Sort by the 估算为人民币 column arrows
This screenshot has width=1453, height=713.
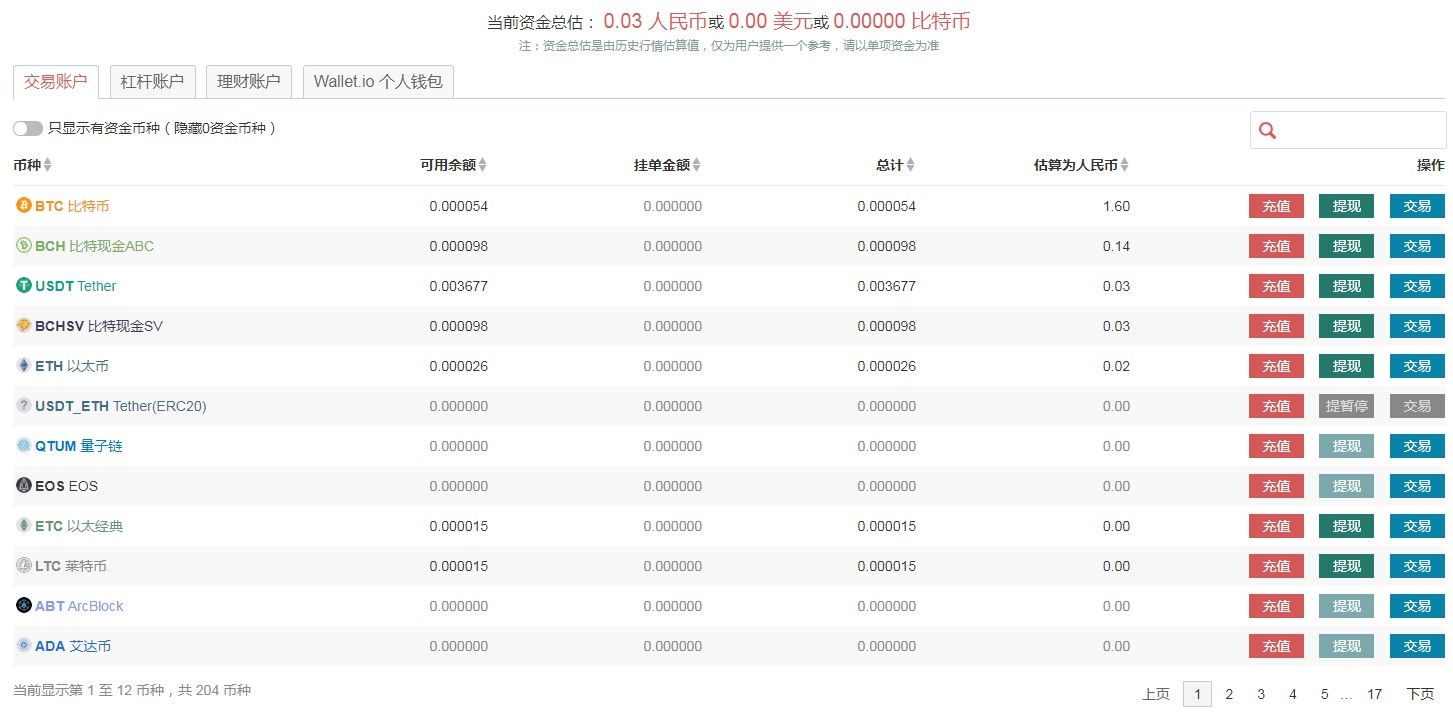[1125, 165]
